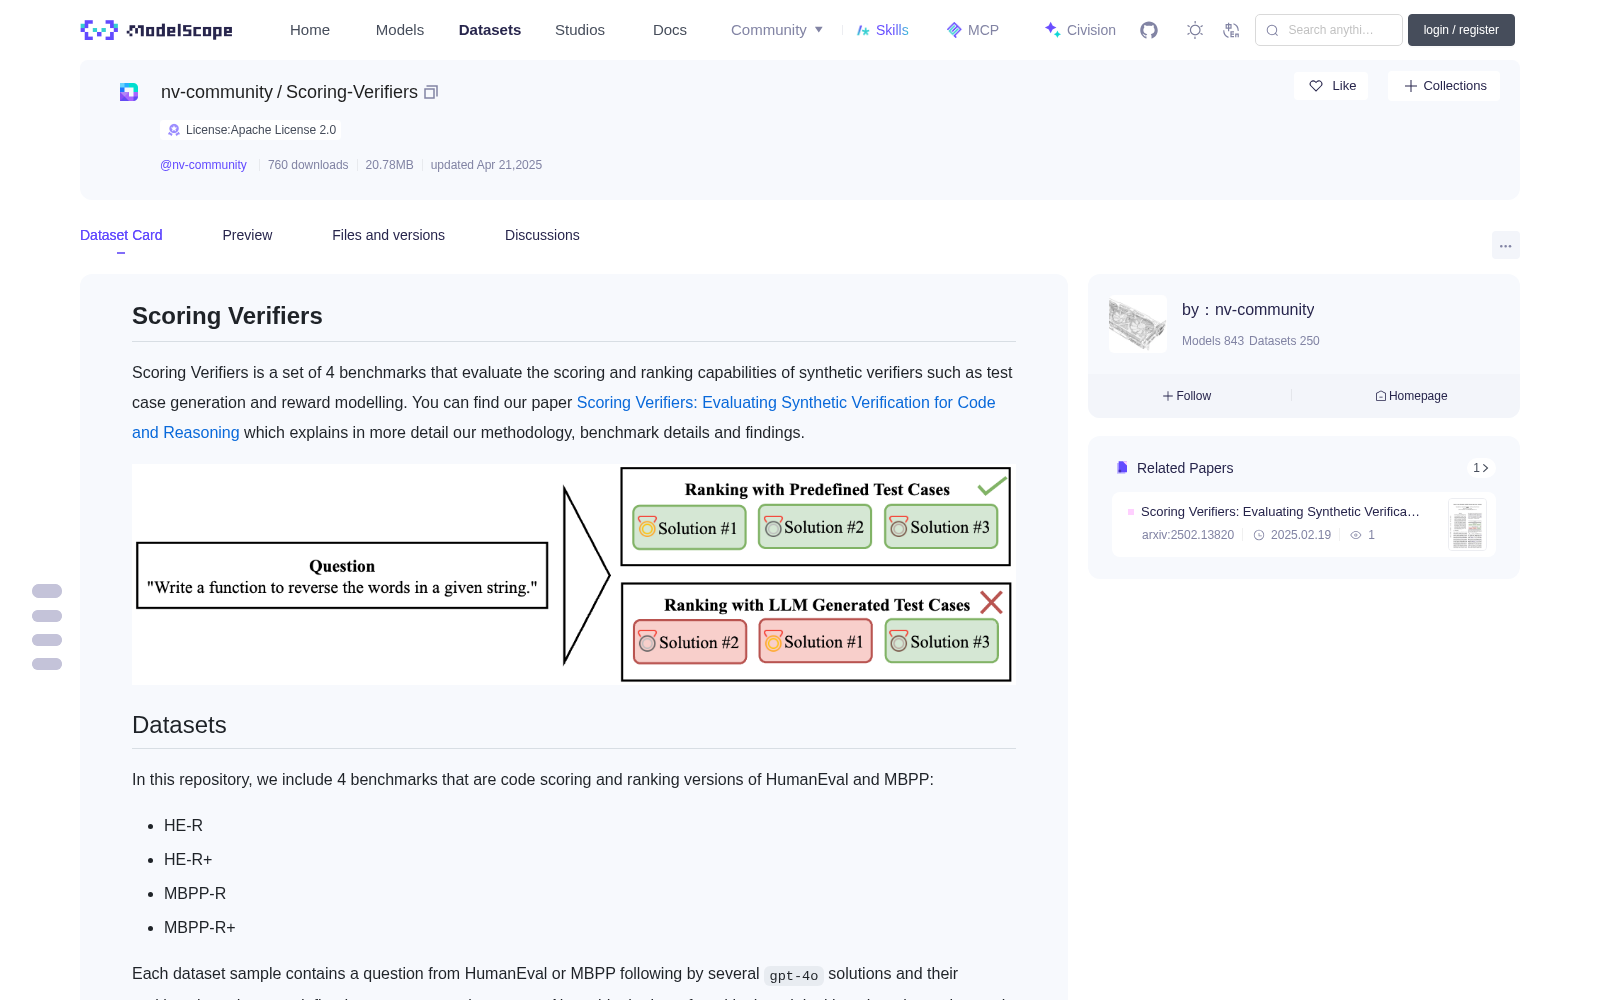Image resolution: width=1600 pixels, height=1000 pixels.
Task: Click the arxiv:2502.13820 identifier
Action: (x=1188, y=535)
